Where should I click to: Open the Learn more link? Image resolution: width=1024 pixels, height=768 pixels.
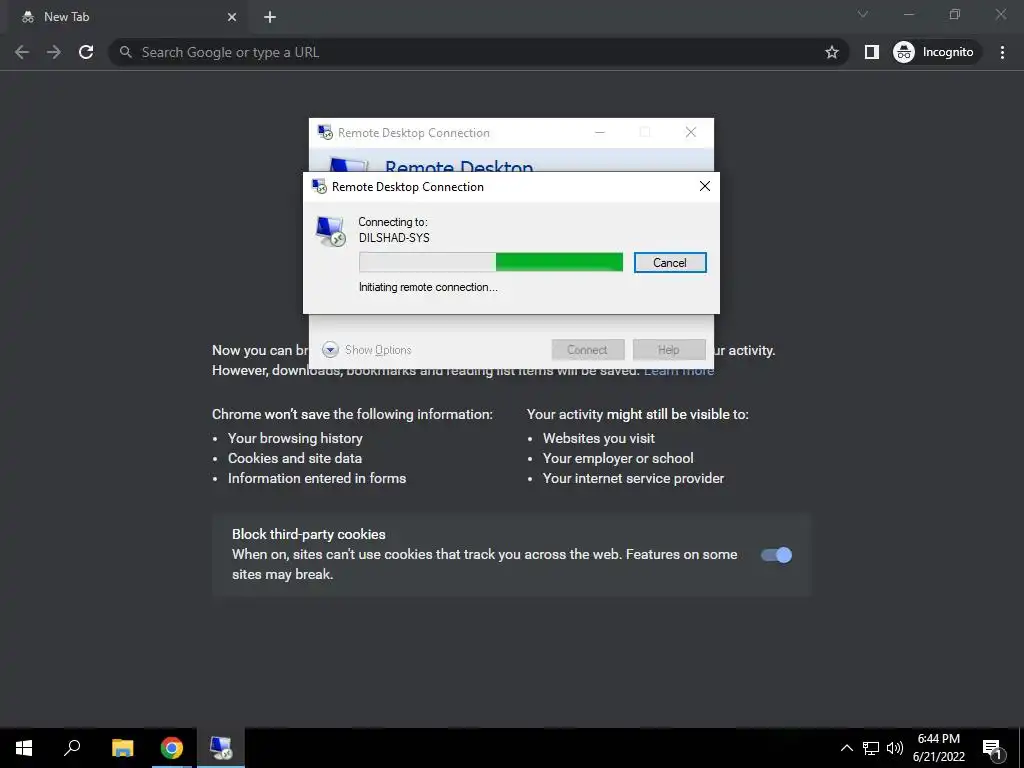click(x=679, y=370)
